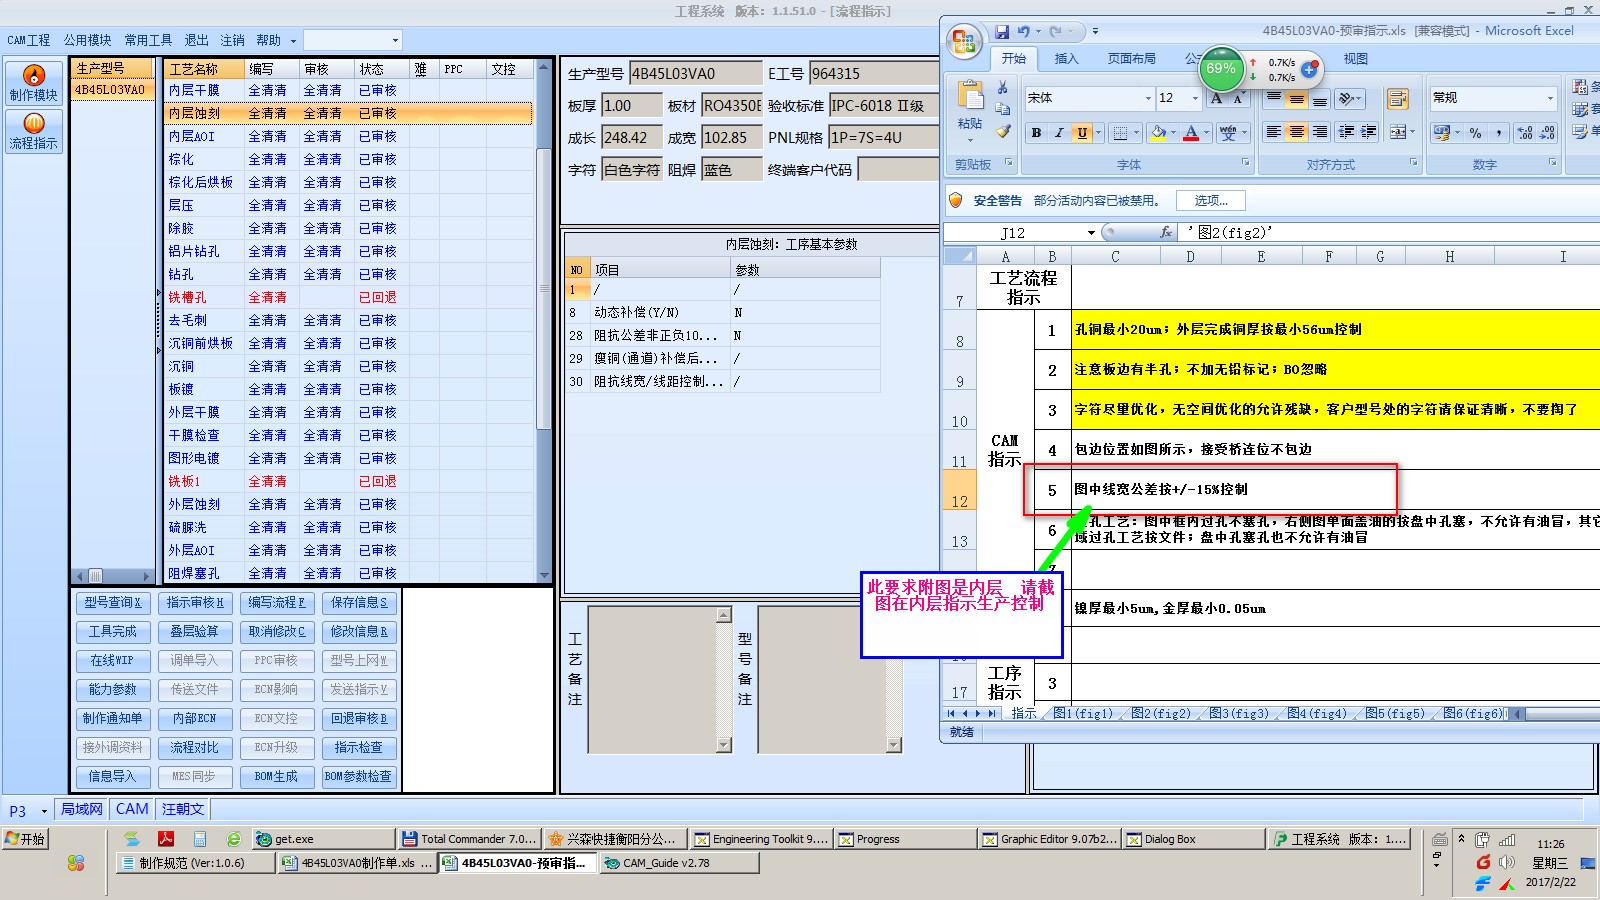Click the 11:26 taskbar clock
The width and height of the screenshot is (1600, 900).
[1550, 844]
